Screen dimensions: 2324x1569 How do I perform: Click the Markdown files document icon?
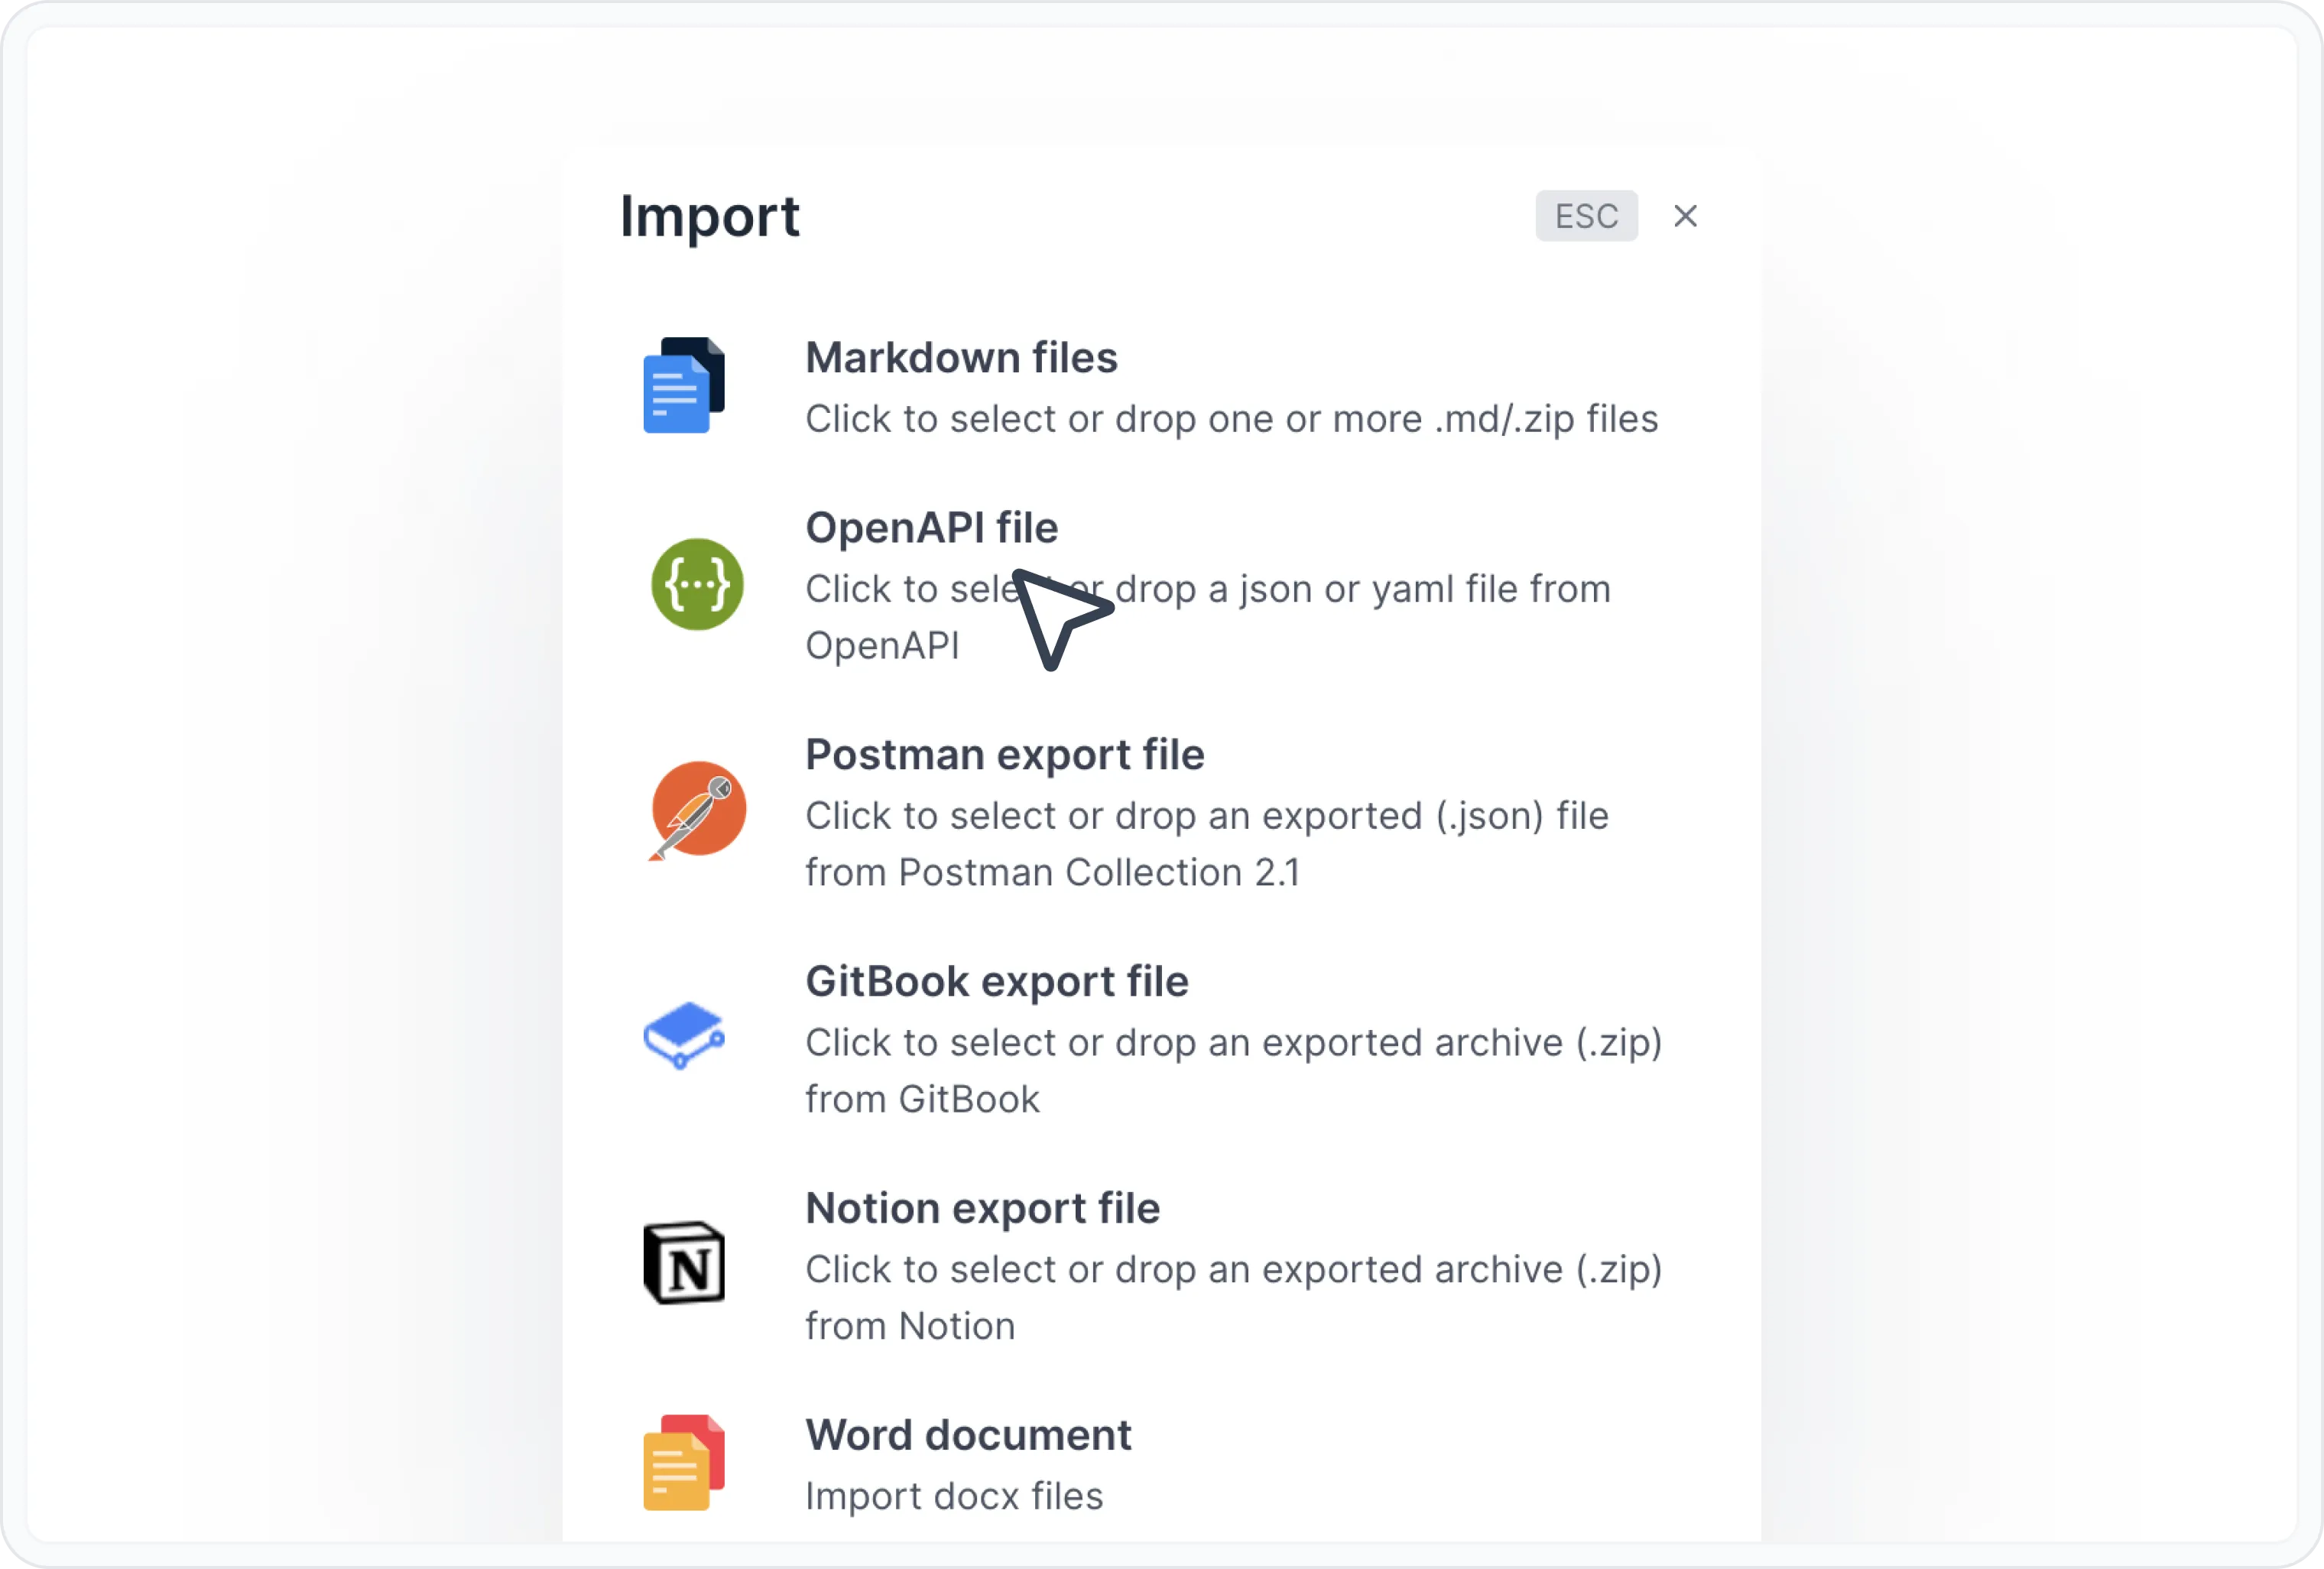click(x=684, y=385)
